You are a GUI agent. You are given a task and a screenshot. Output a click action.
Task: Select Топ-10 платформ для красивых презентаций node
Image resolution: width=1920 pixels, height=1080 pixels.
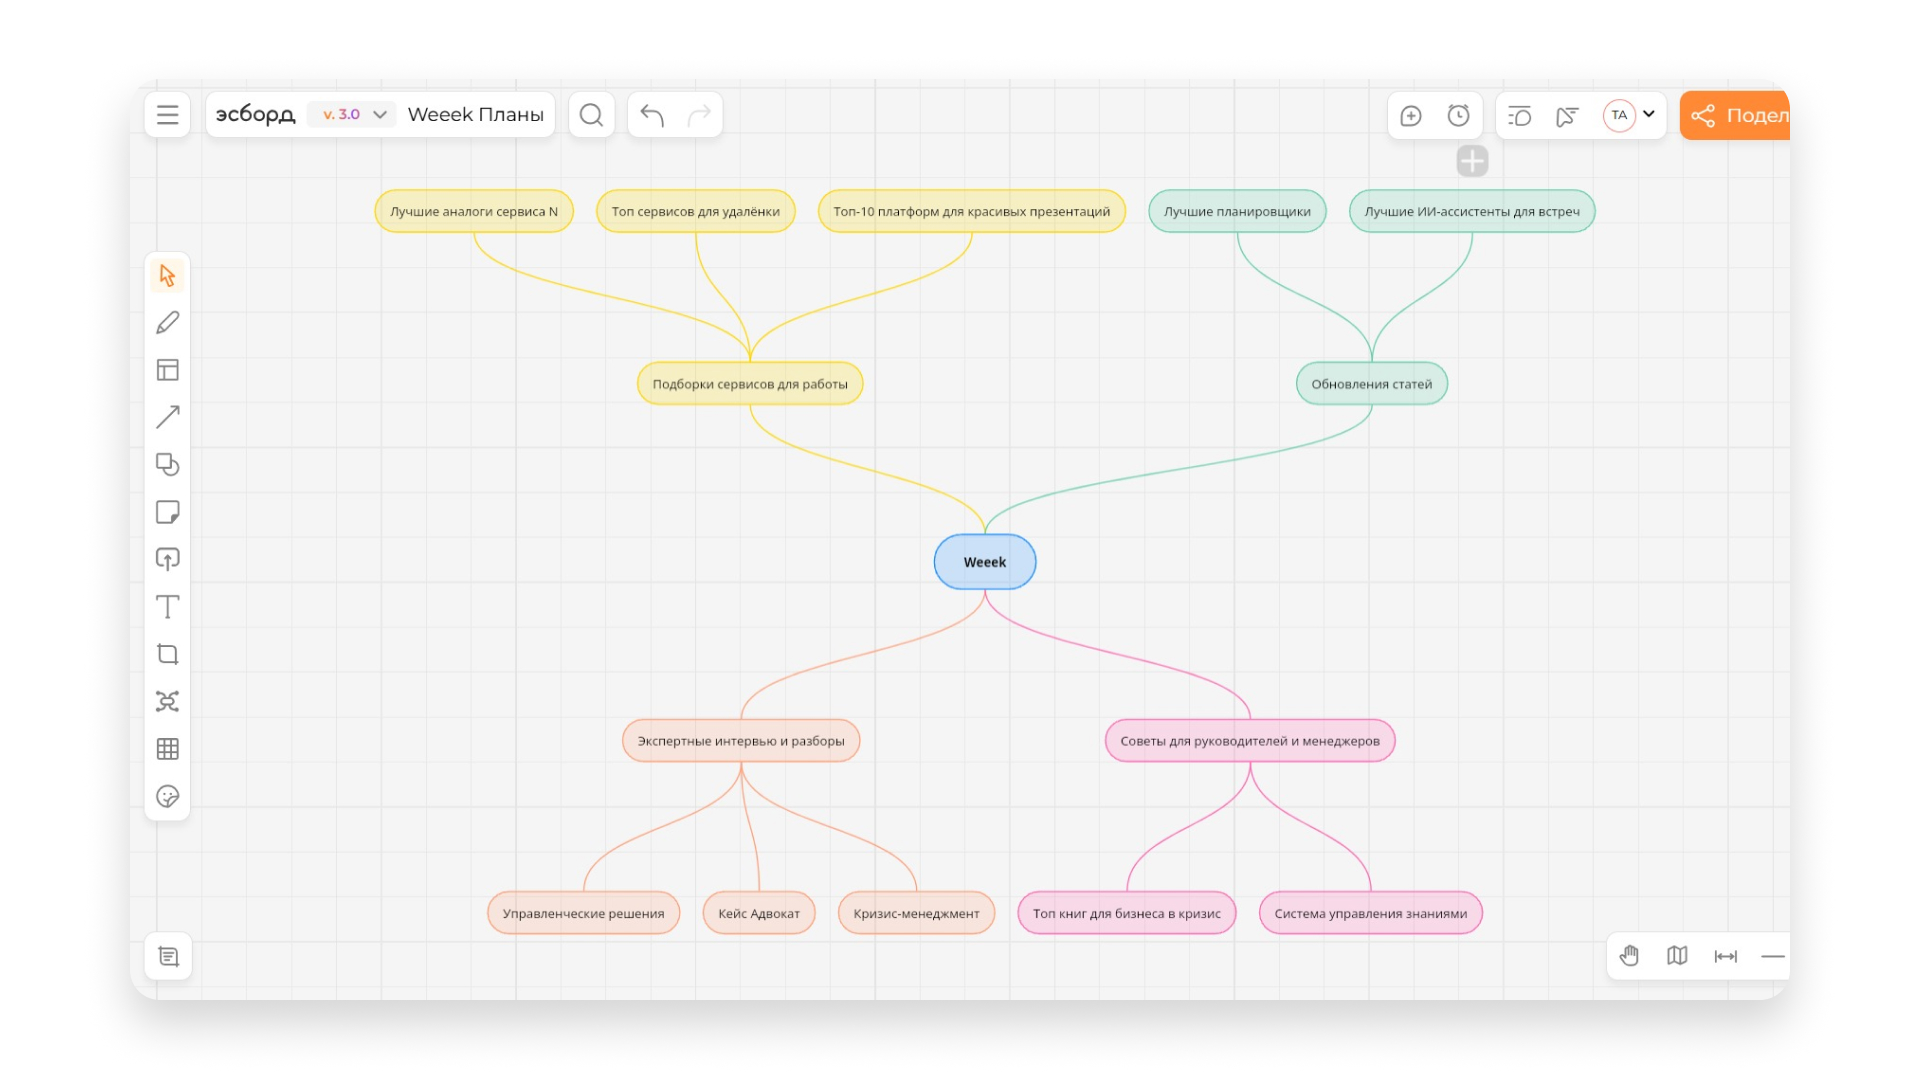972,211
